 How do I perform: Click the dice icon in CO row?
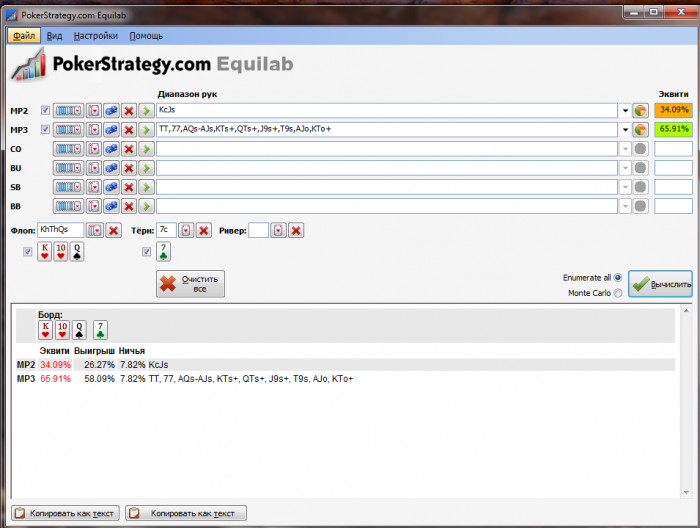[x=111, y=149]
